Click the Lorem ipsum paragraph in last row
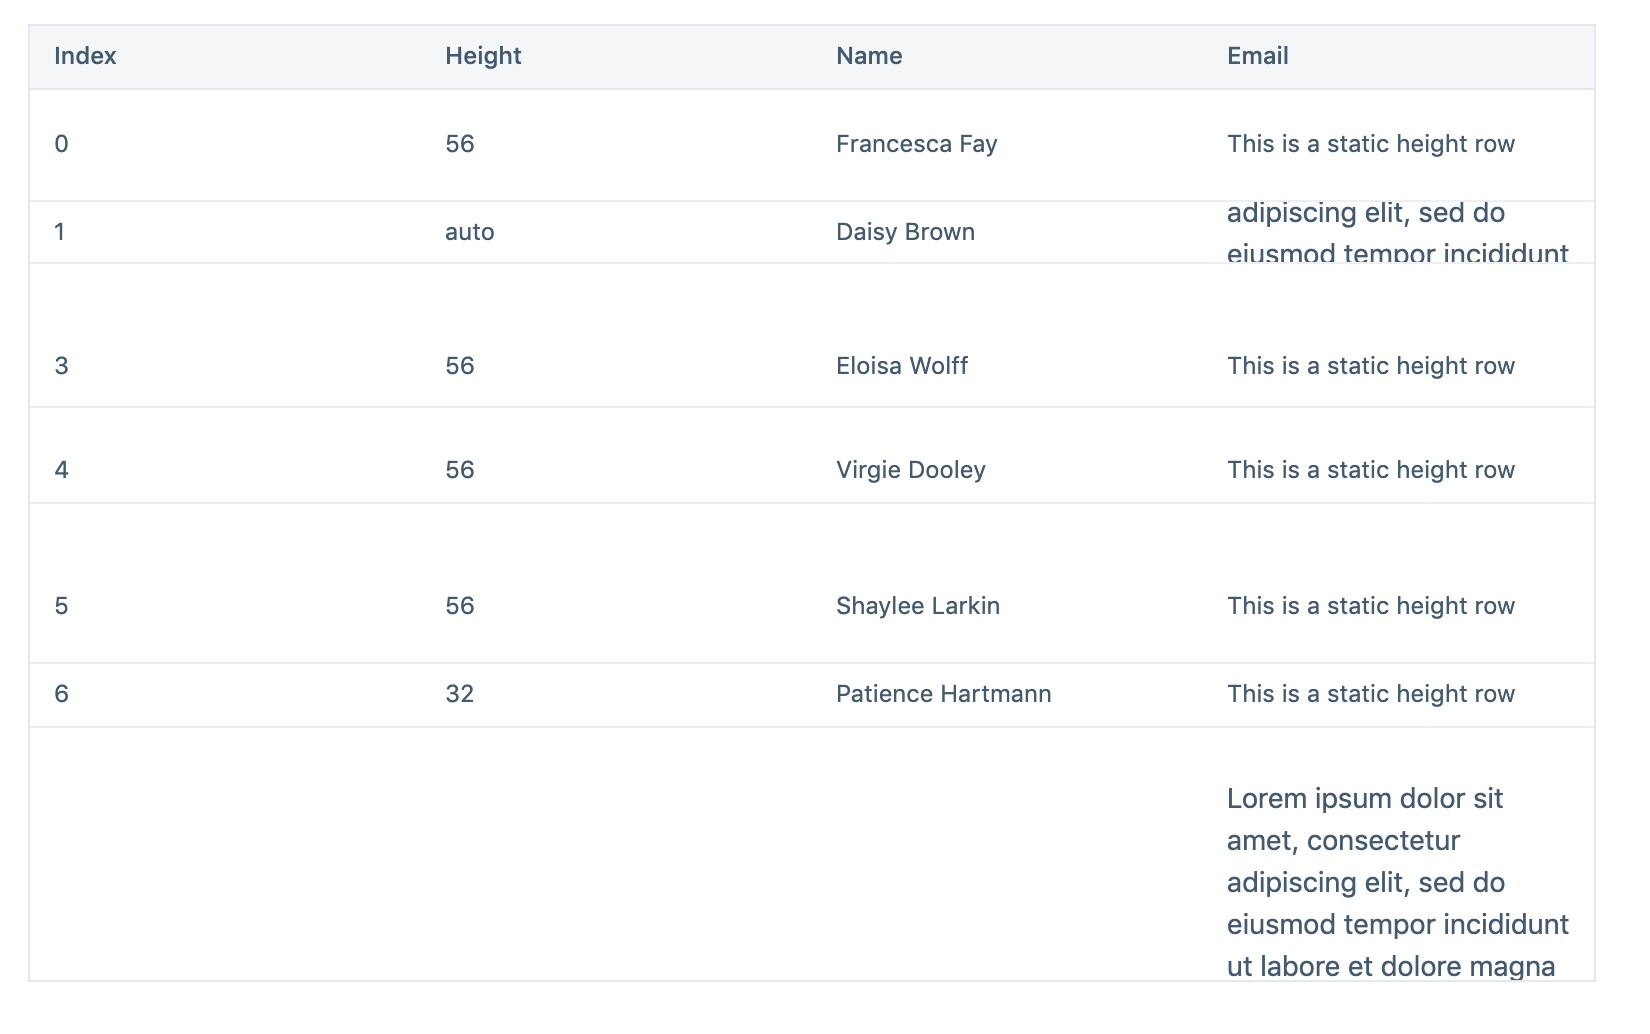Screen dimensions: 1650x1034 [x=1396, y=882]
